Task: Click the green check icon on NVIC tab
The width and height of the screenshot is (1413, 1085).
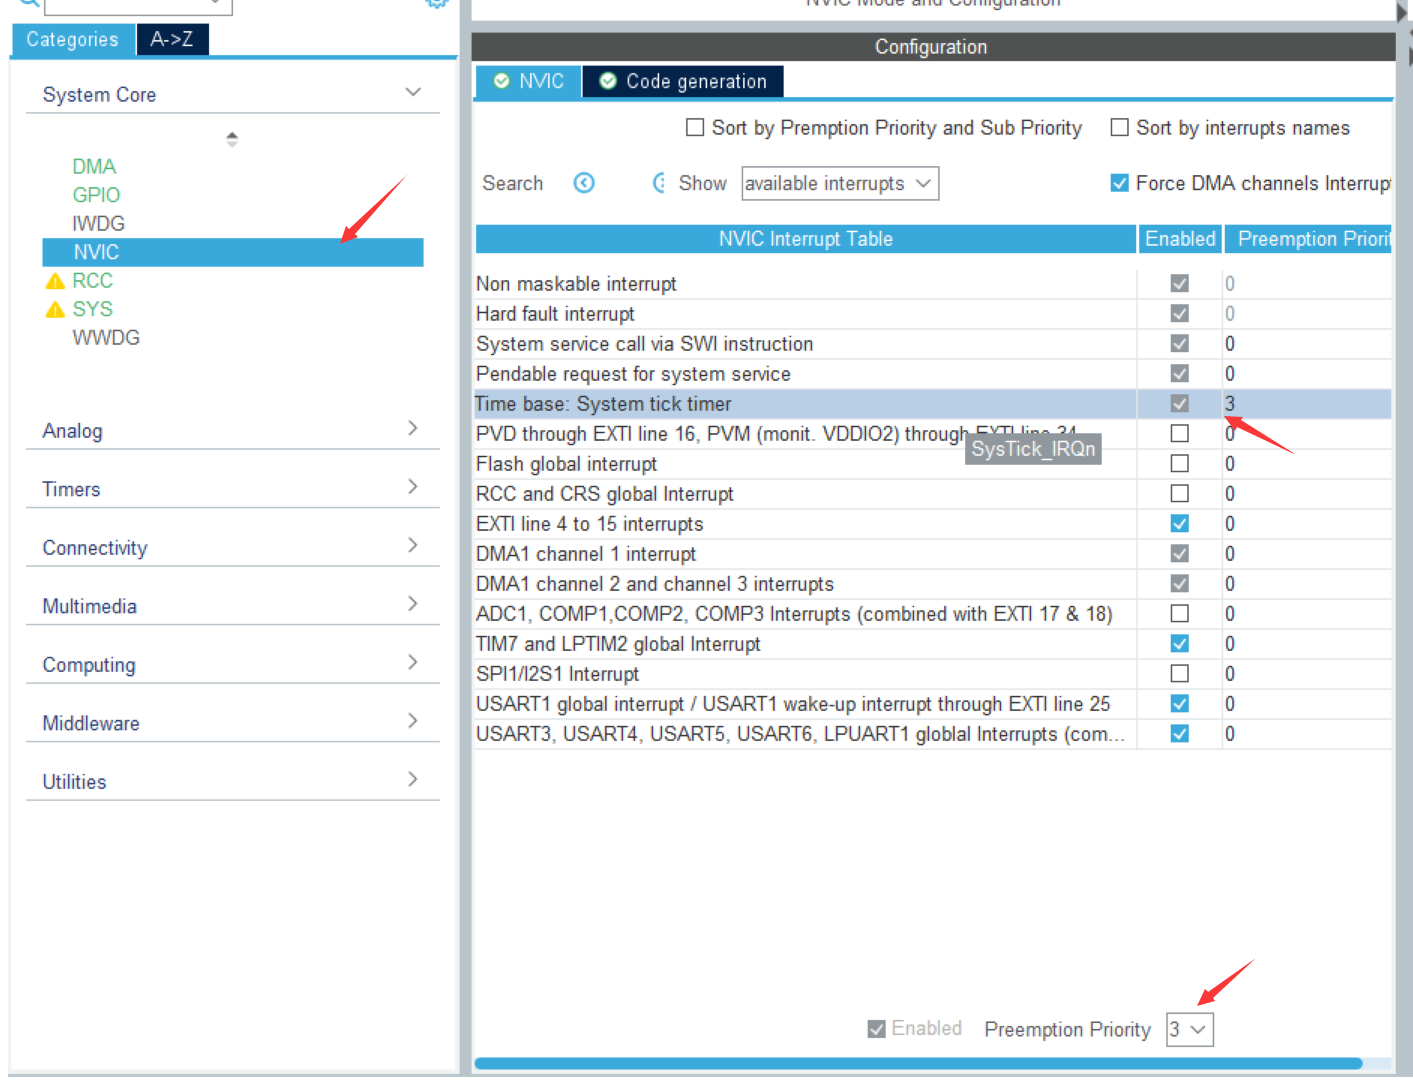Action: pos(502,81)
